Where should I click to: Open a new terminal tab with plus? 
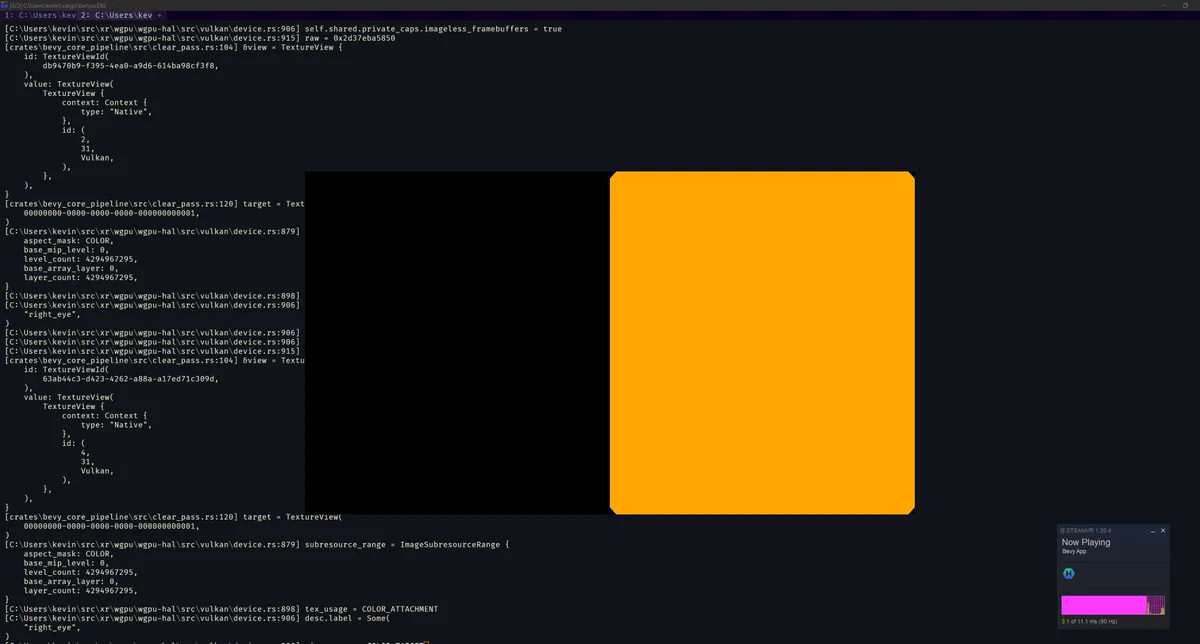coord(160,16)
